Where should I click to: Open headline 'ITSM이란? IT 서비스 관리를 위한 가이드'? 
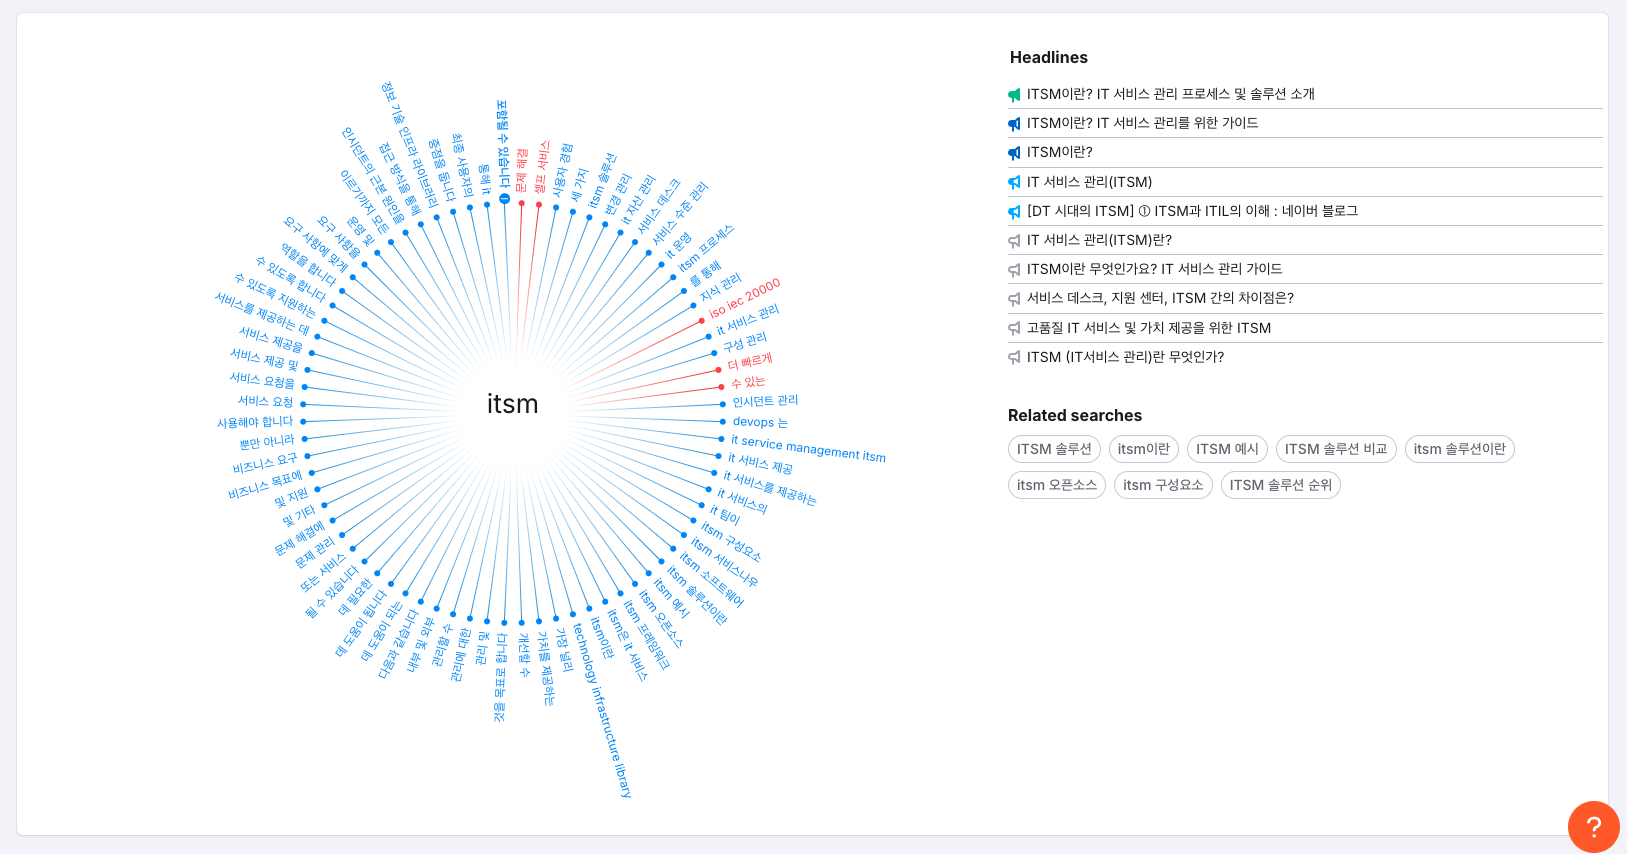pos(1142,123)
